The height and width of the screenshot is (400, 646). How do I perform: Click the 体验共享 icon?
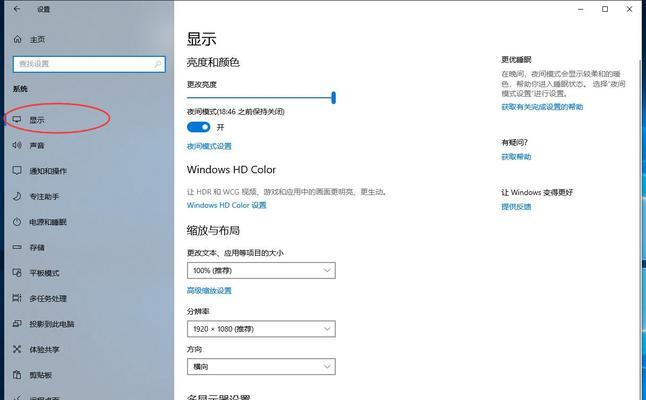(x=17, y=349)
